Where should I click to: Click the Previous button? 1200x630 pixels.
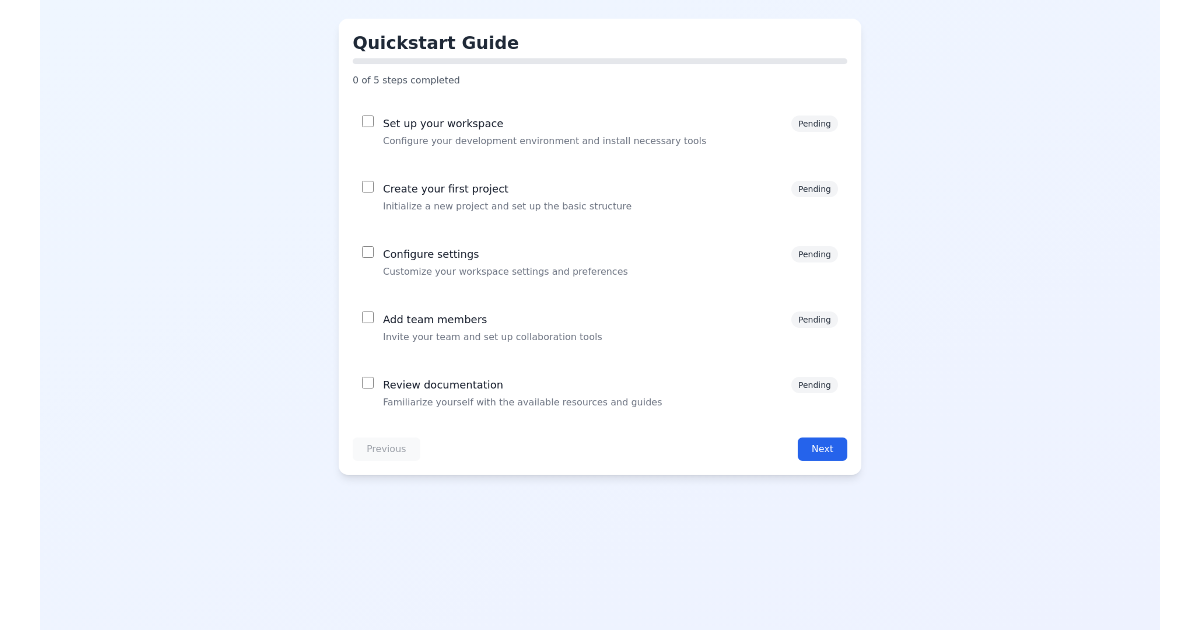(386, 449)
